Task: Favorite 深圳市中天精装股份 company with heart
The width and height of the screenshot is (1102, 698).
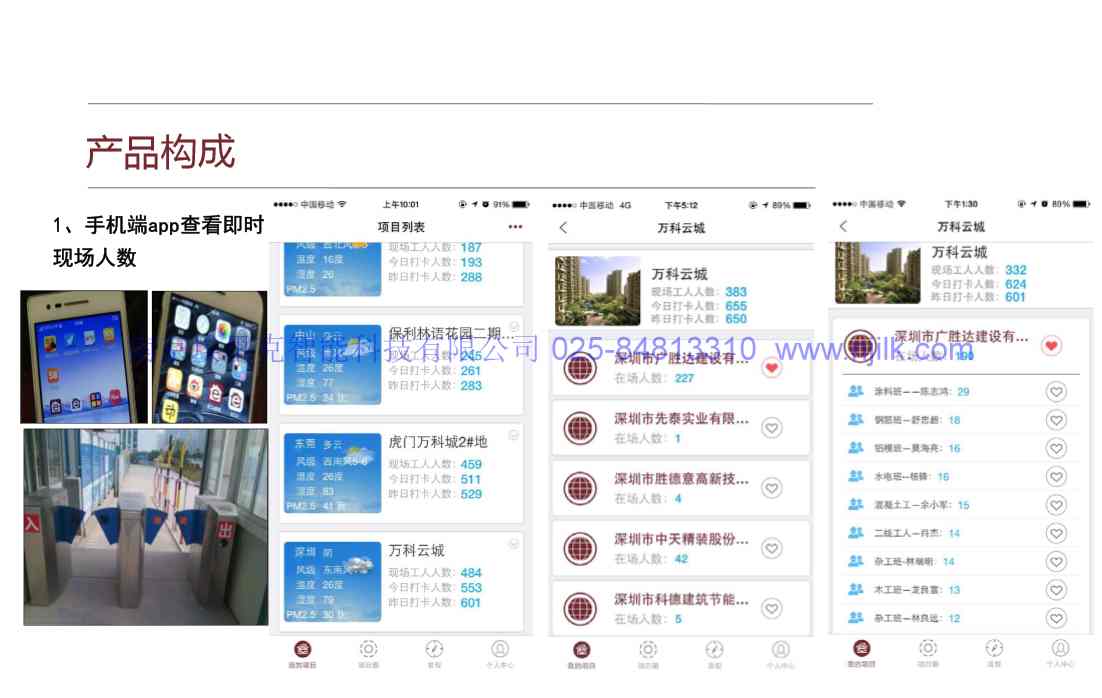Action: pyautogui.click(x=772, y=548)
